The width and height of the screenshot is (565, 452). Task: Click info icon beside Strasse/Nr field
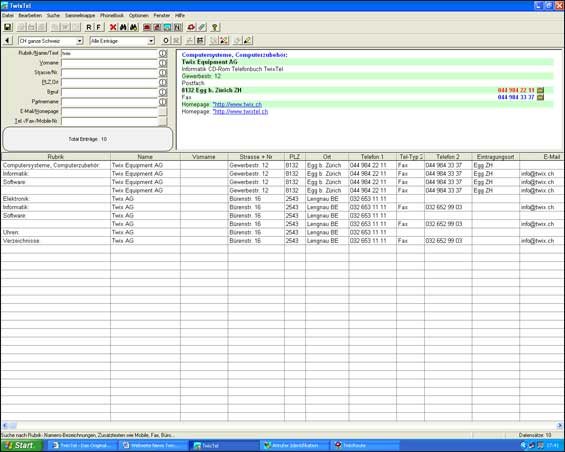point(163,73)
